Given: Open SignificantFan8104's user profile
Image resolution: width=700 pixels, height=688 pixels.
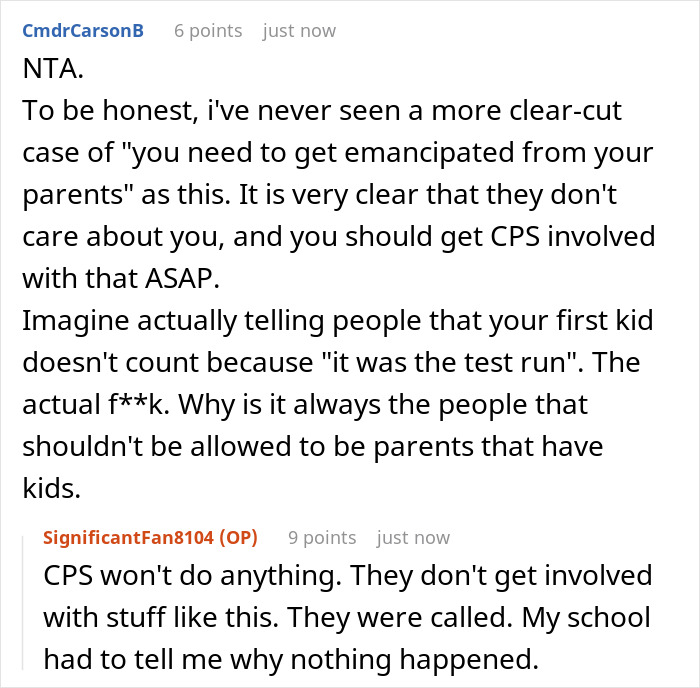Looking at the screenshot, I should [x=129, y=538].
